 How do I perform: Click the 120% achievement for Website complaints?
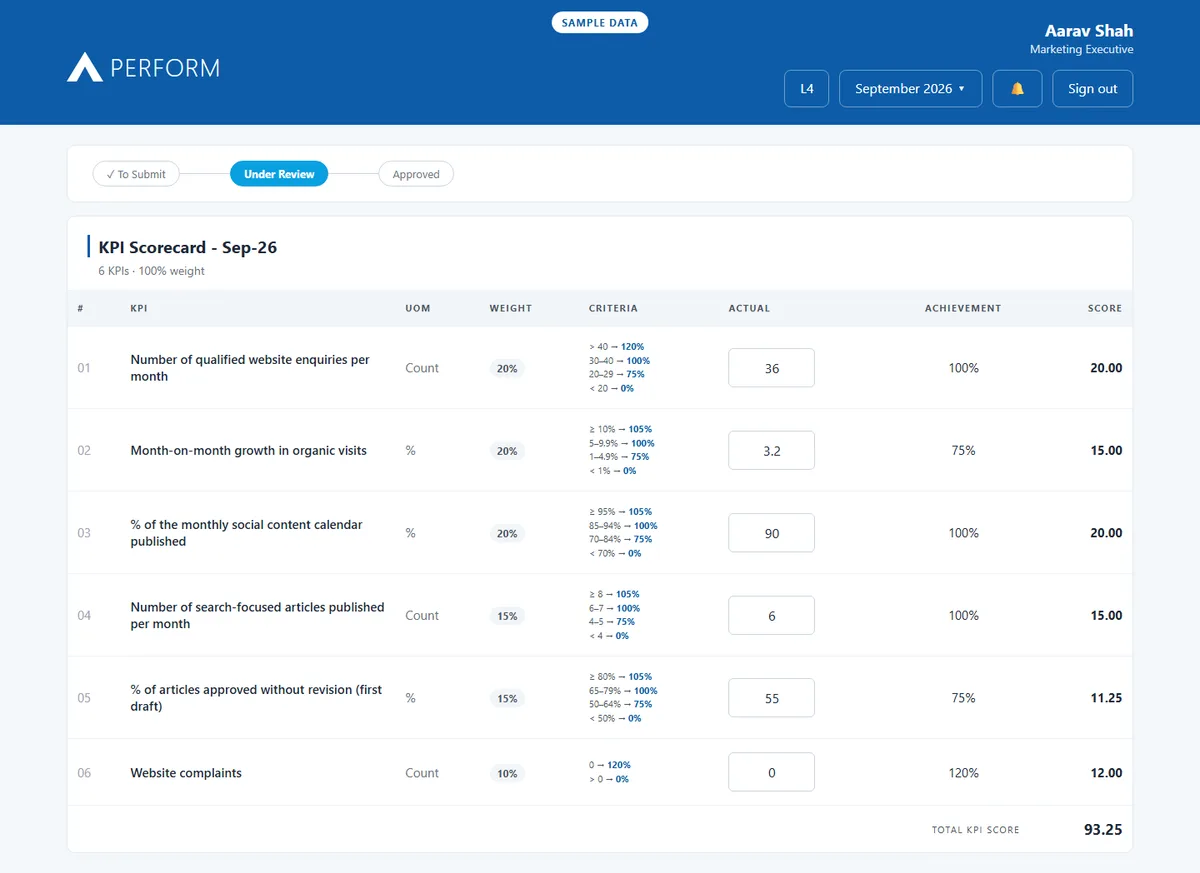[x=964, y=772]
